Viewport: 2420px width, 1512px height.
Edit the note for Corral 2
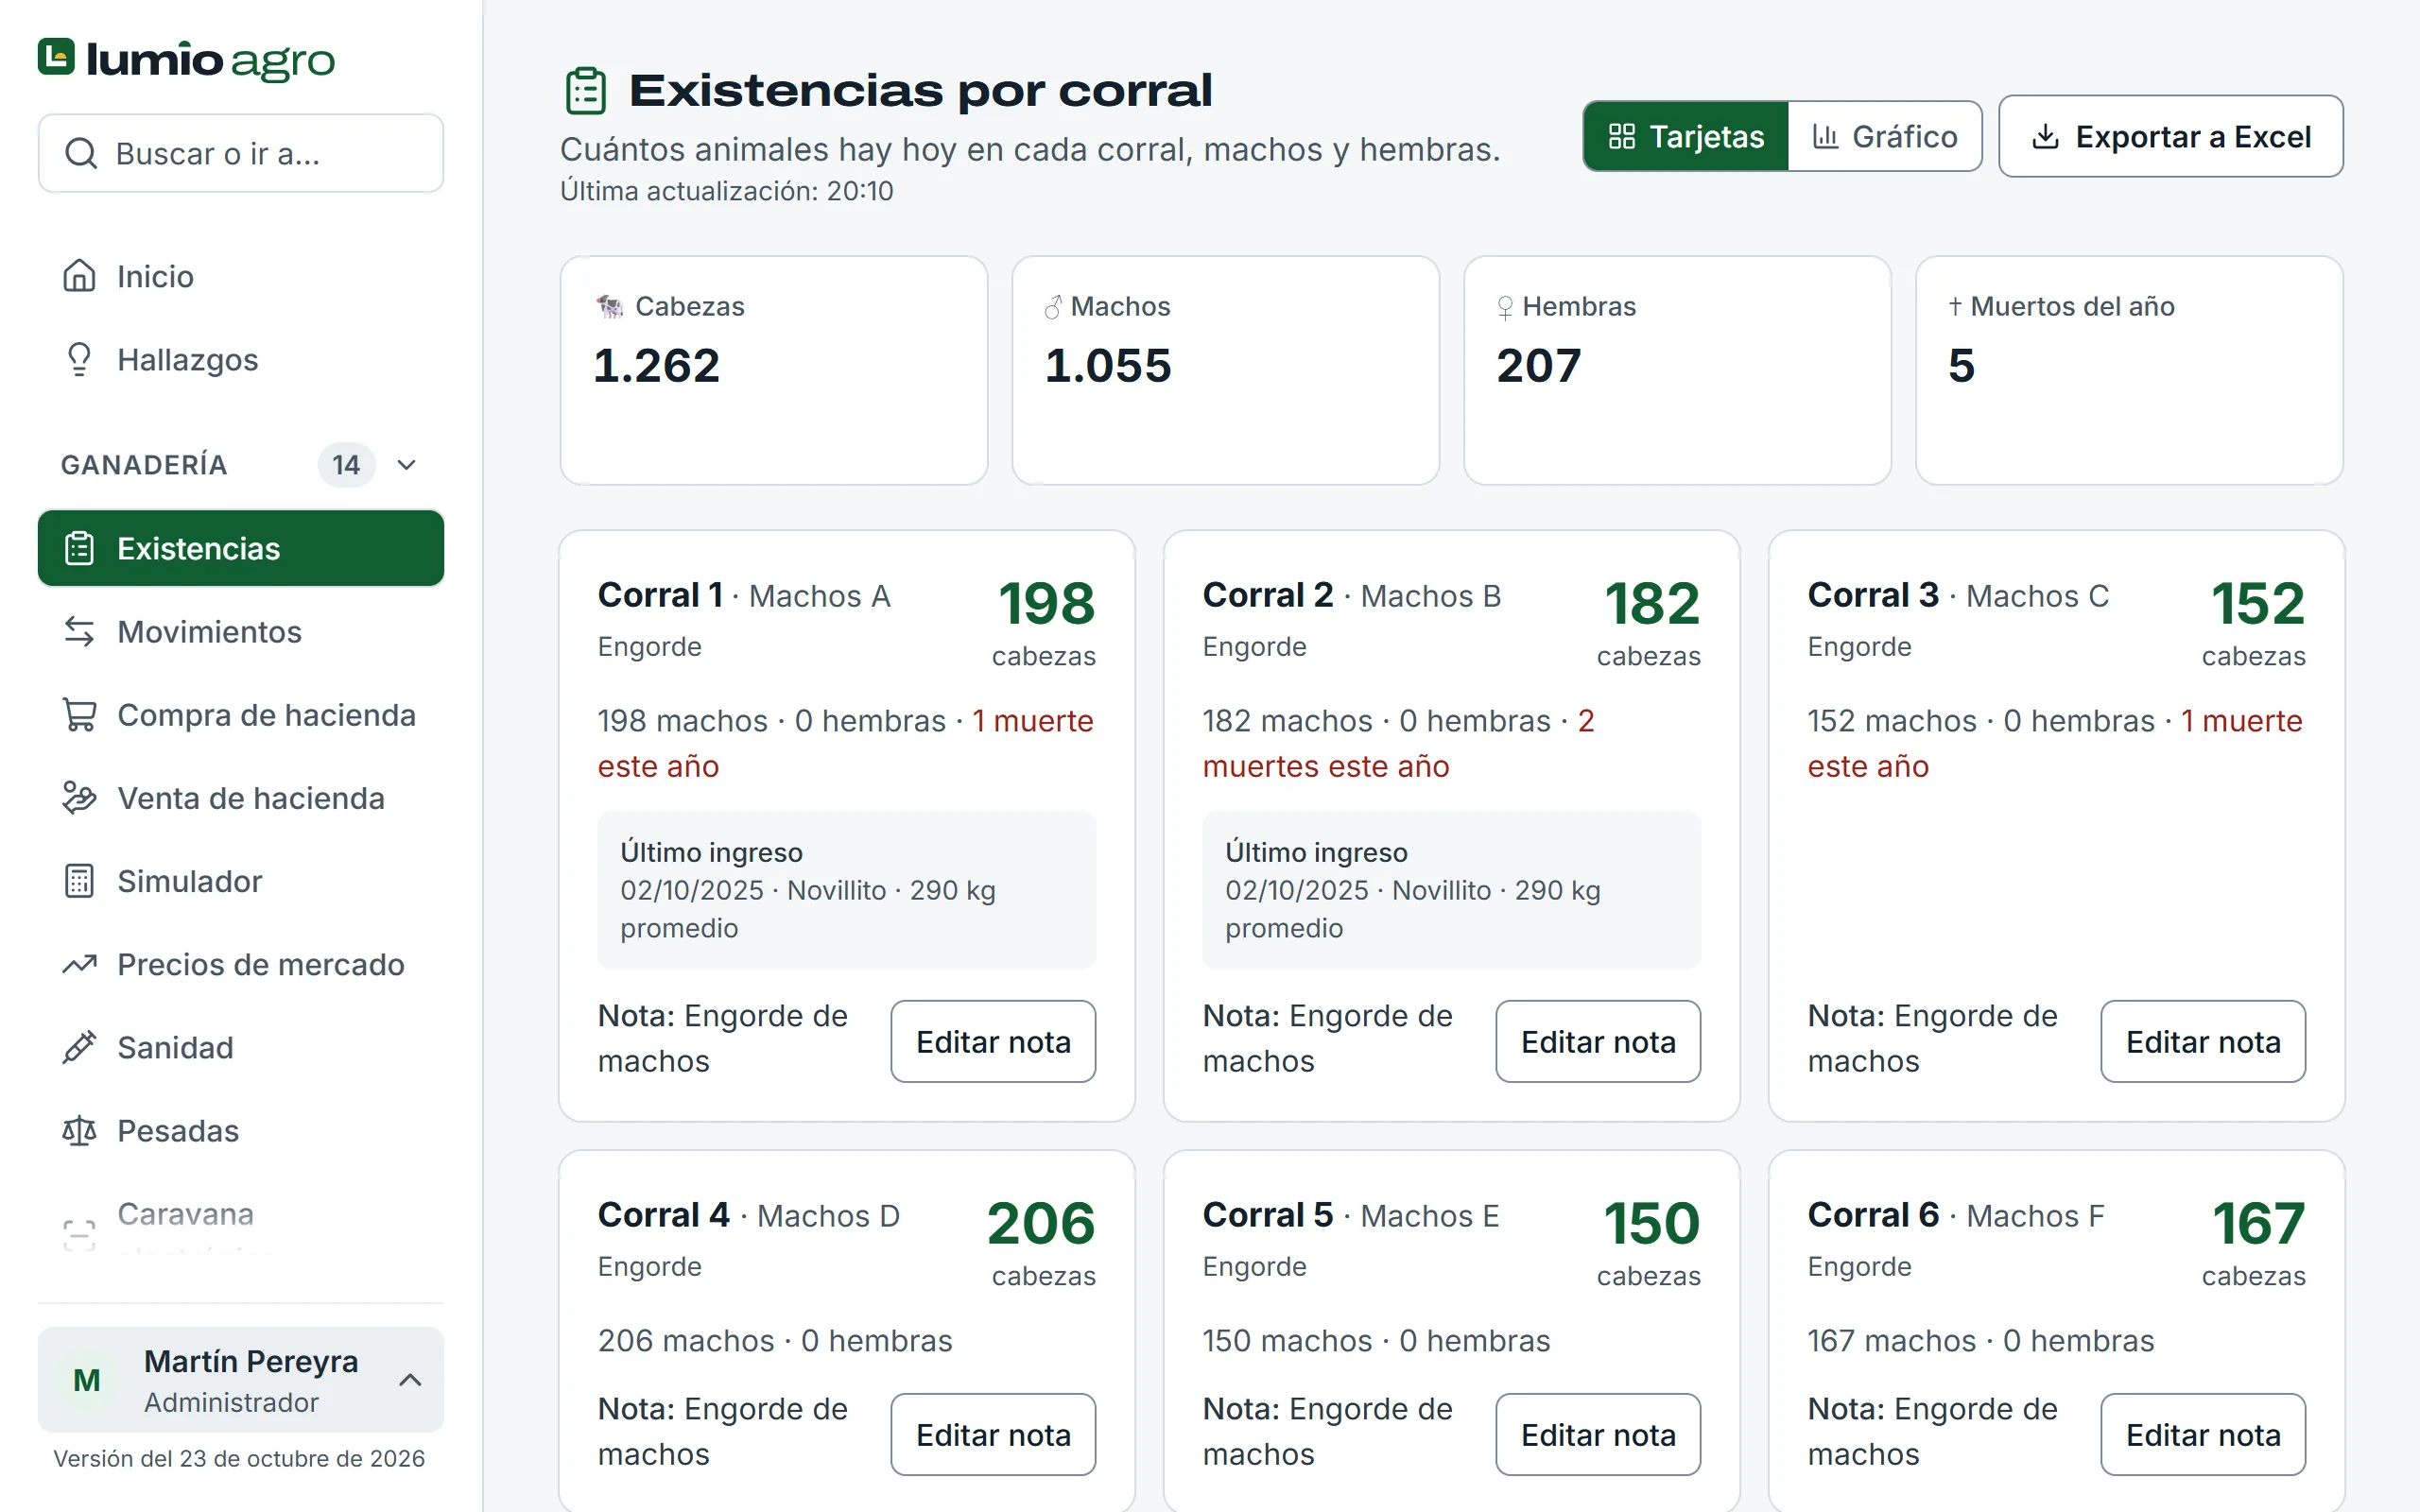pyautogui.click(x=1598, y=1041)
